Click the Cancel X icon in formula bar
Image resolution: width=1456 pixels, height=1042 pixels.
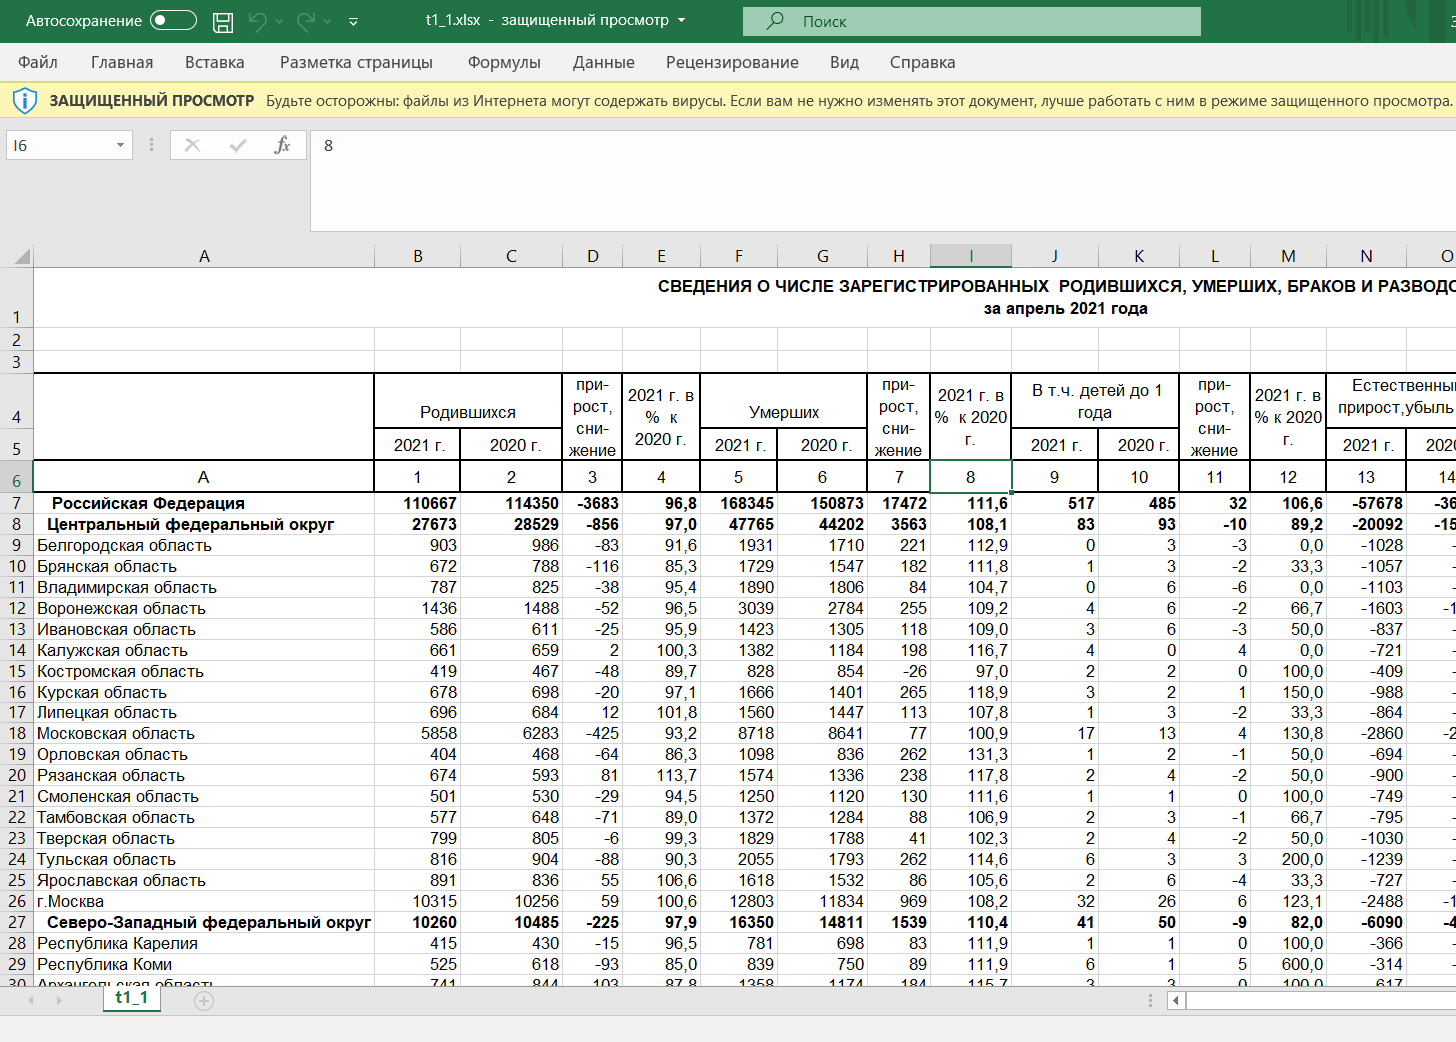193,146
